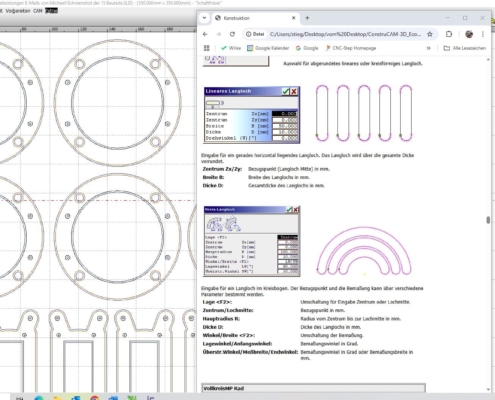
Task: Close the Konstruktion tab
Action: pos(294,18)
